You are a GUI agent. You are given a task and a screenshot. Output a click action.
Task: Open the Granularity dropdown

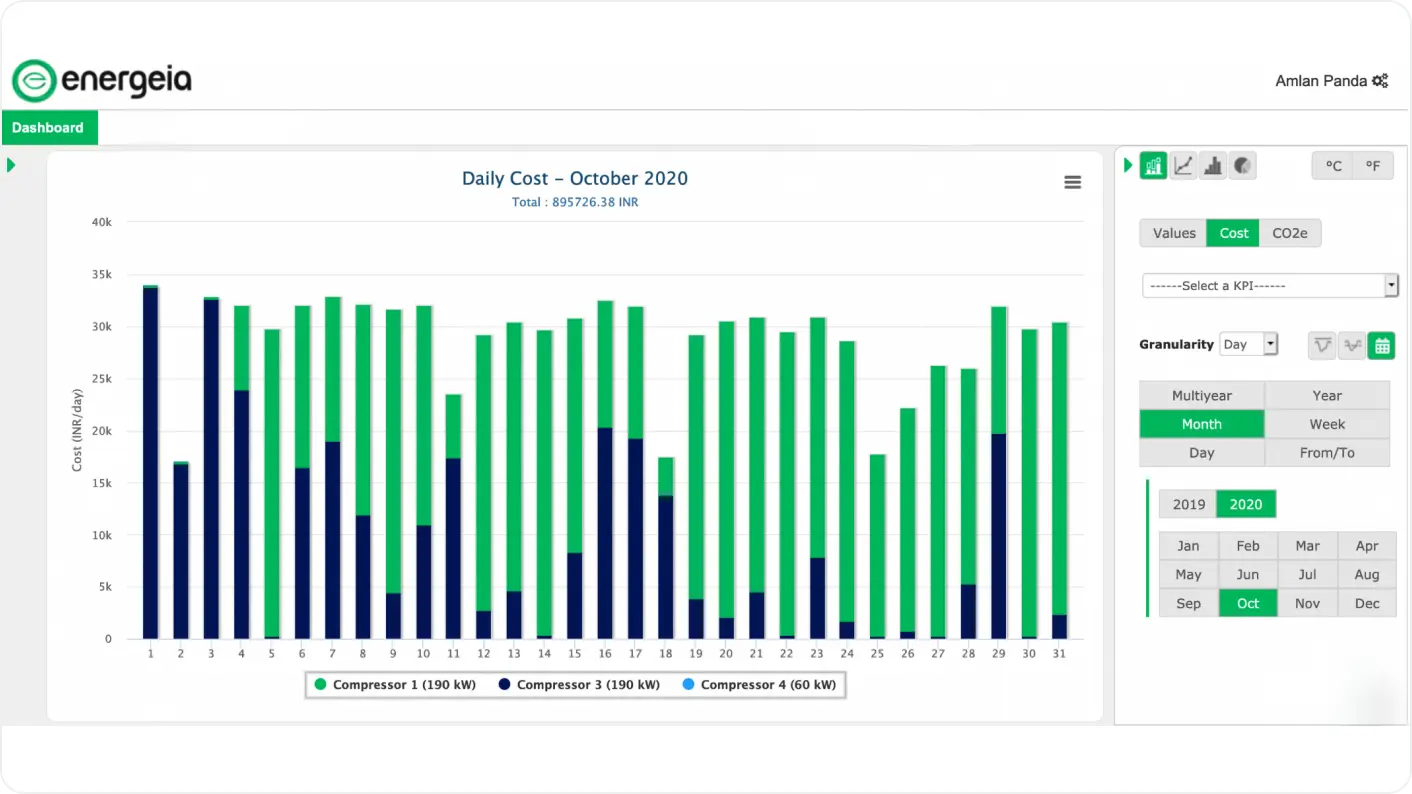(x=1248, y=344)
